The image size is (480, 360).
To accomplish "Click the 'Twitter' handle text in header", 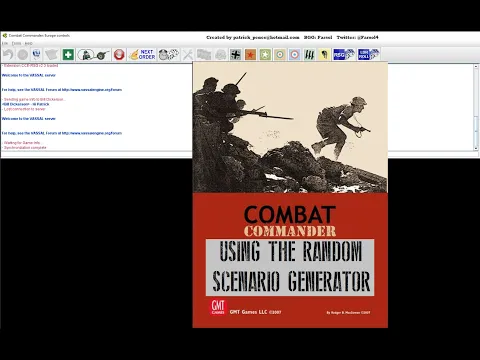I will (x=357, y=37).
